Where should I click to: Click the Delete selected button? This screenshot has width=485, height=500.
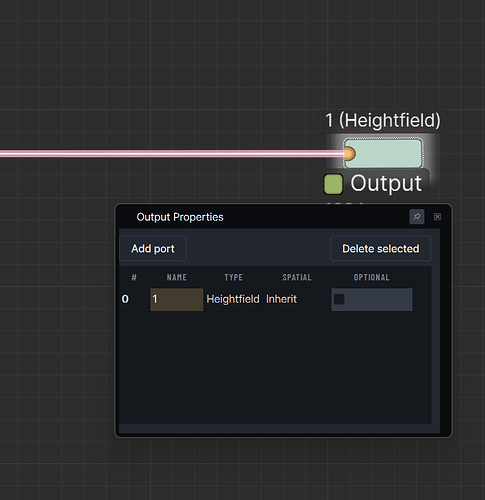pyautogui.click(x=380, y=249)
